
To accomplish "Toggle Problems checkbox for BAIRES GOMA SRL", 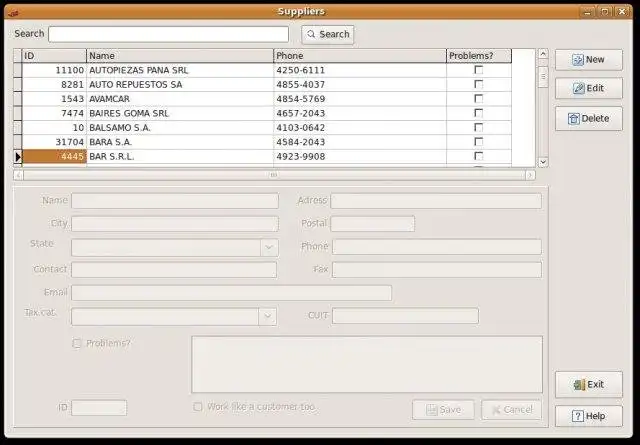I will (x=478, y=113).
